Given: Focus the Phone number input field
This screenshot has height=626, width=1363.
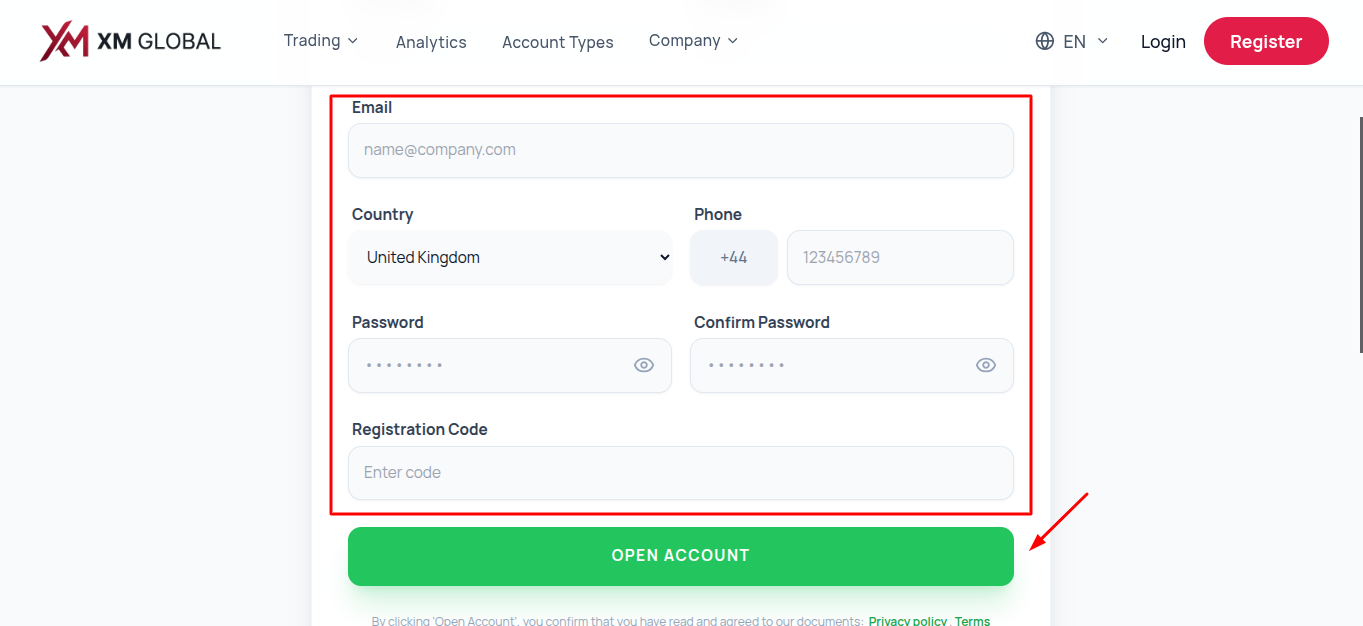Looking at the screenshot, I should (x=900, y=258).
